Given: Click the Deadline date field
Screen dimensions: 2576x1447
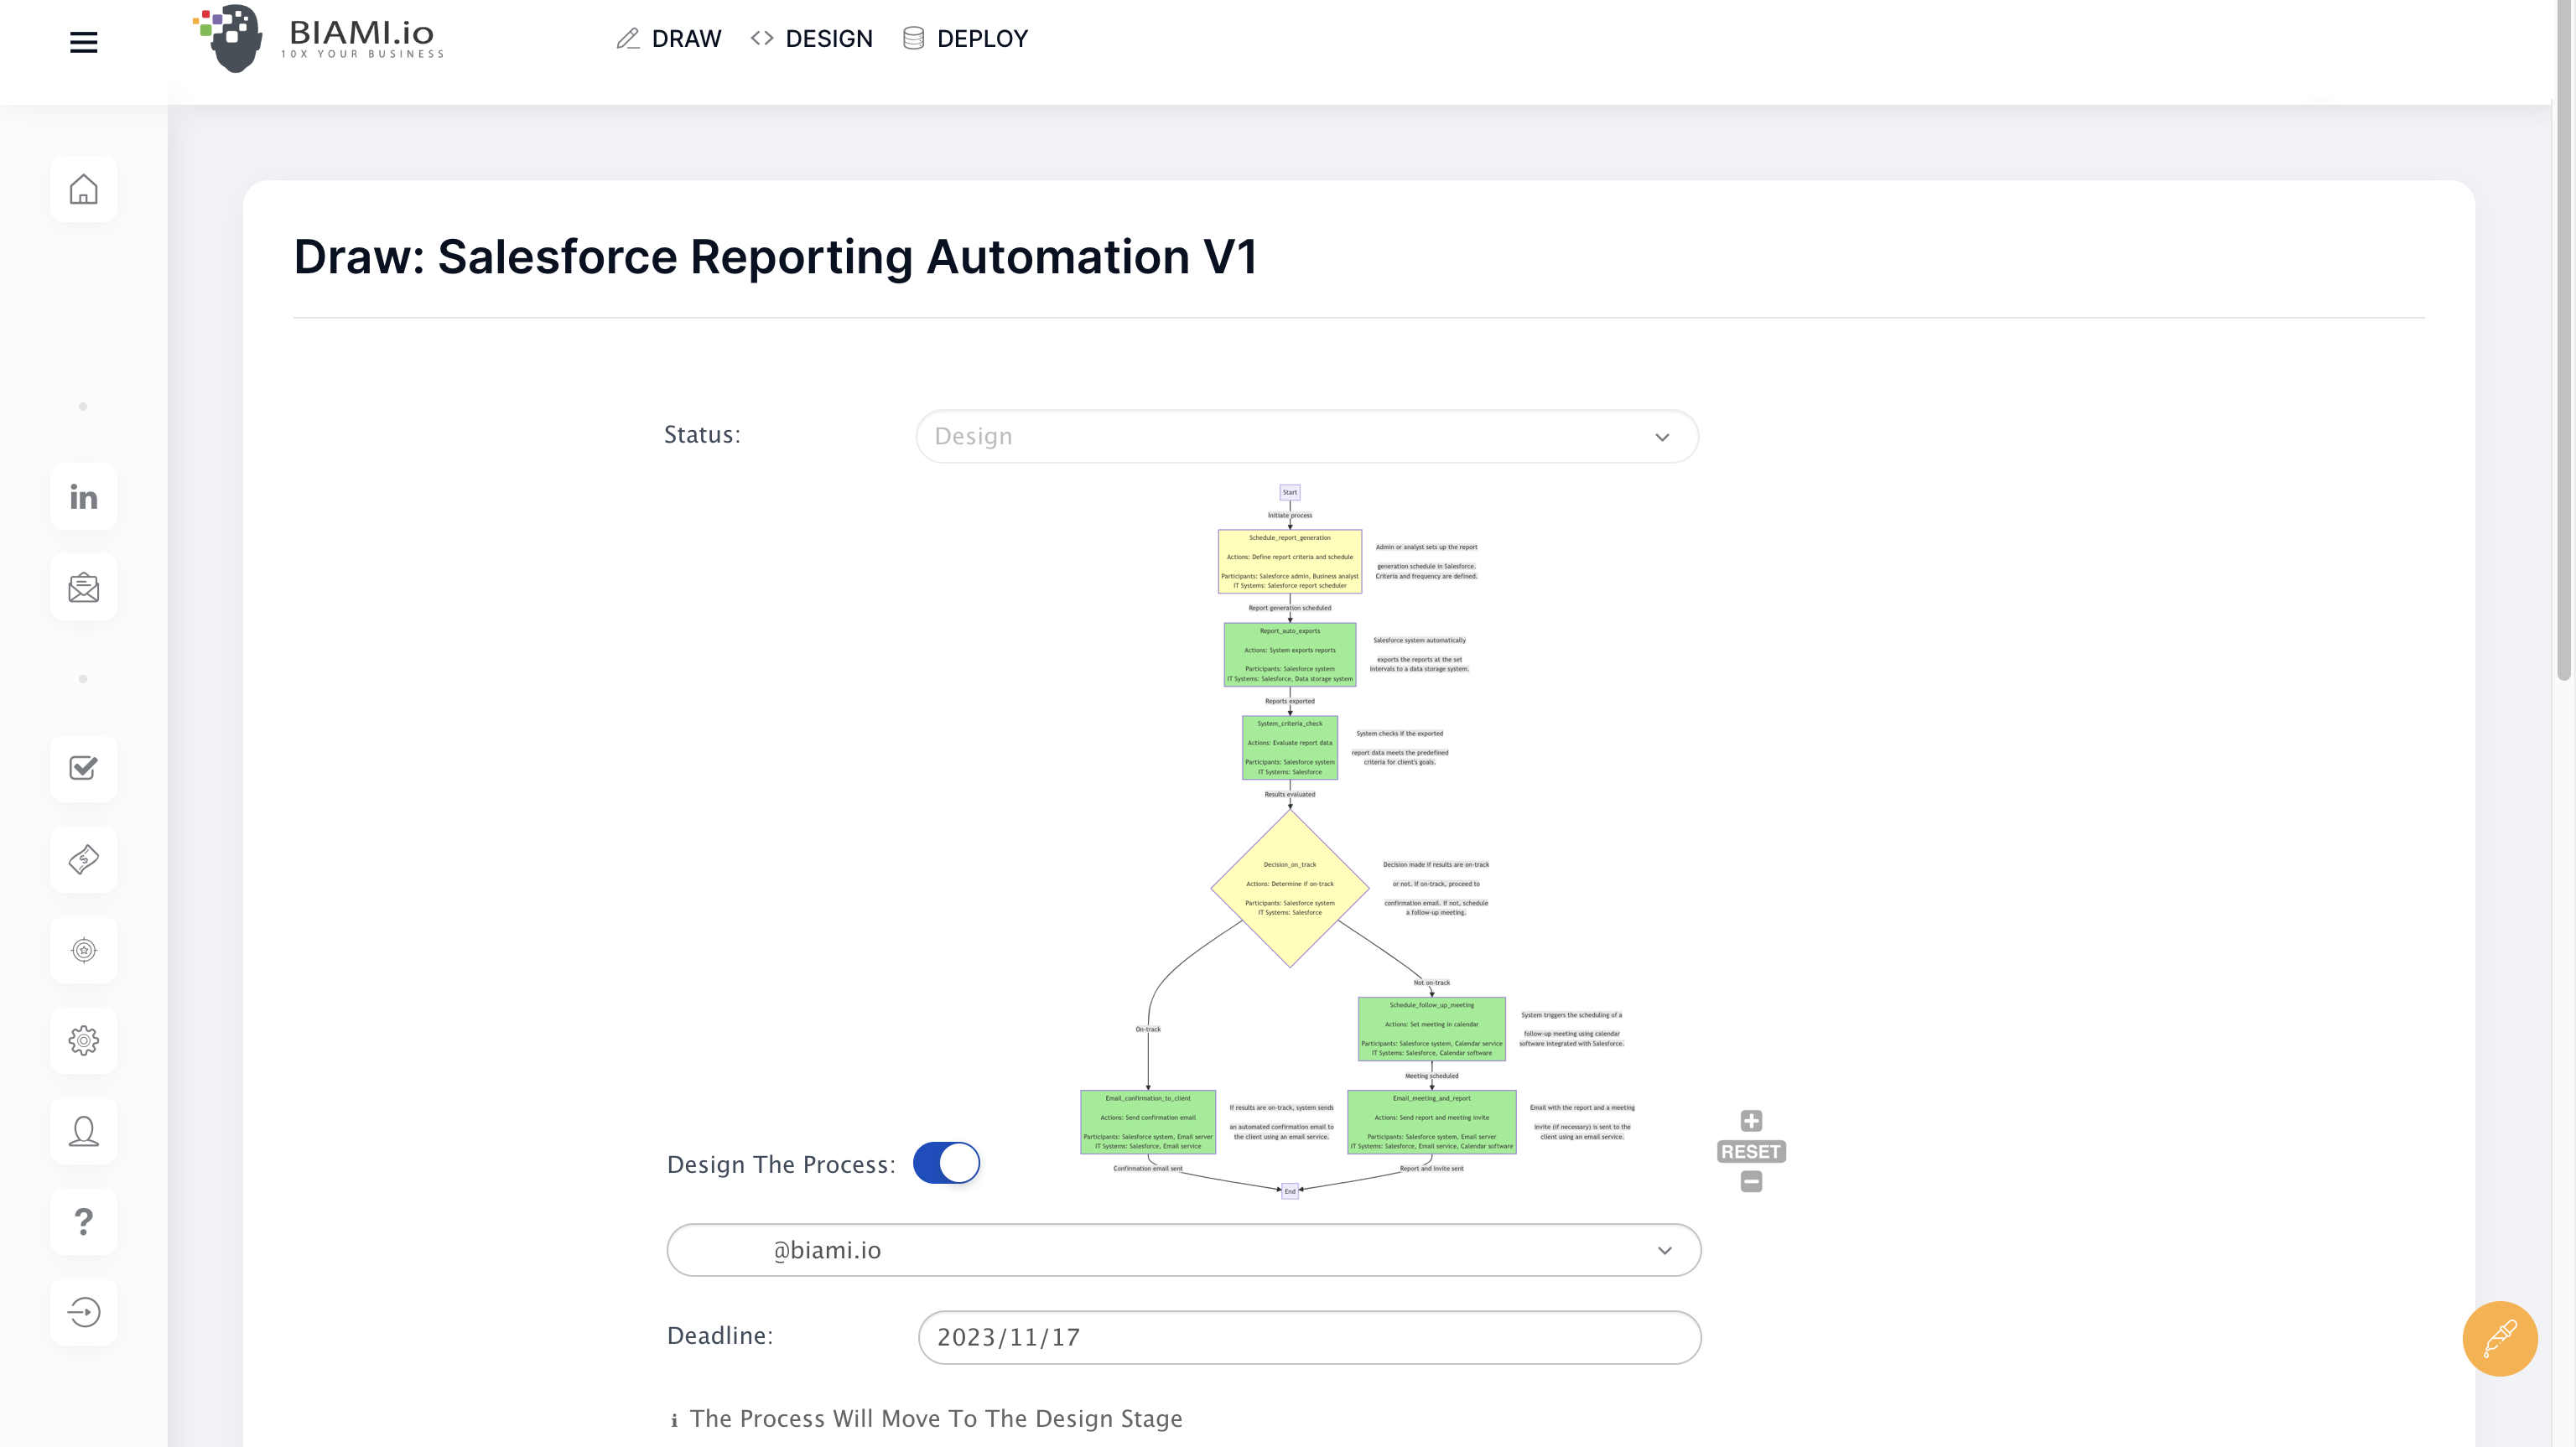Looking at the screenshot, I should pyautogui.click(x=1309, y=1337).
